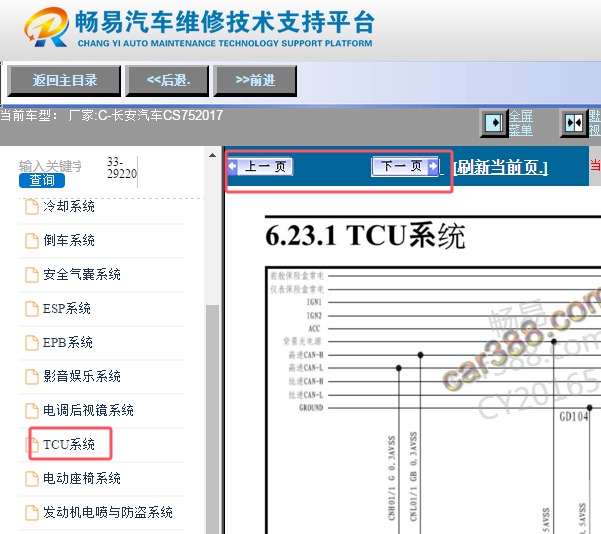Click the ACC label in diagram
Screen dimensions: 601x534
314,329
